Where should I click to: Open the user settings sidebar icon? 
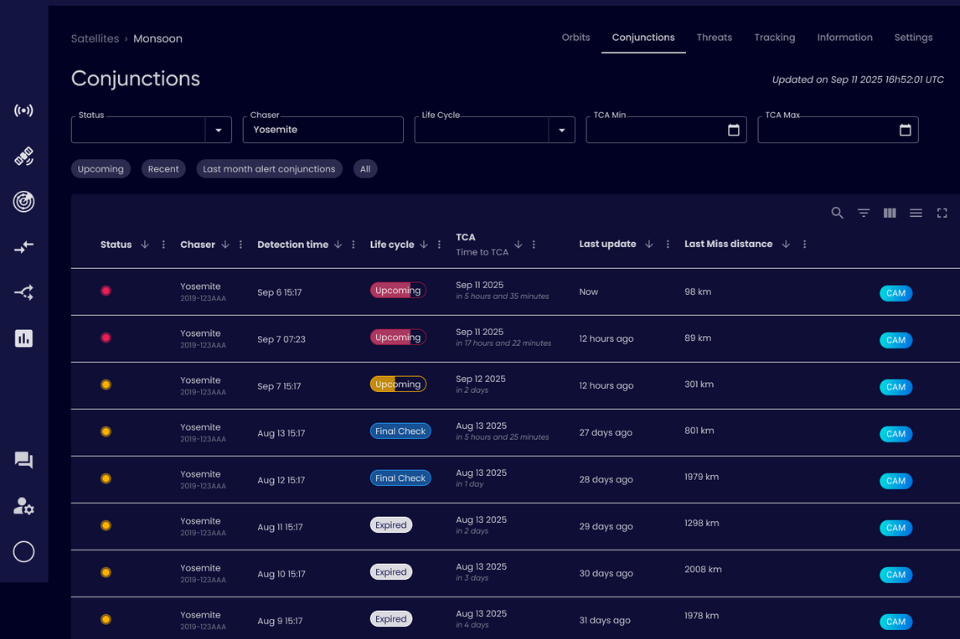pyautogui.click(x=24, y=506)
